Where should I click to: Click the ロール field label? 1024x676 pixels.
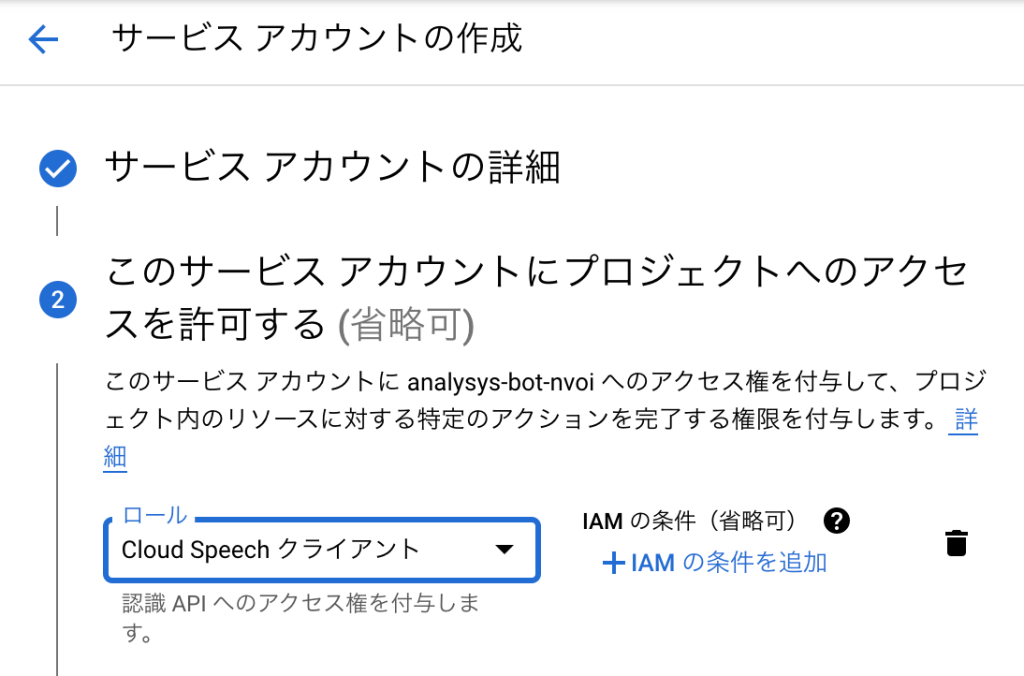pyautogui.click(x=154, y=516)
